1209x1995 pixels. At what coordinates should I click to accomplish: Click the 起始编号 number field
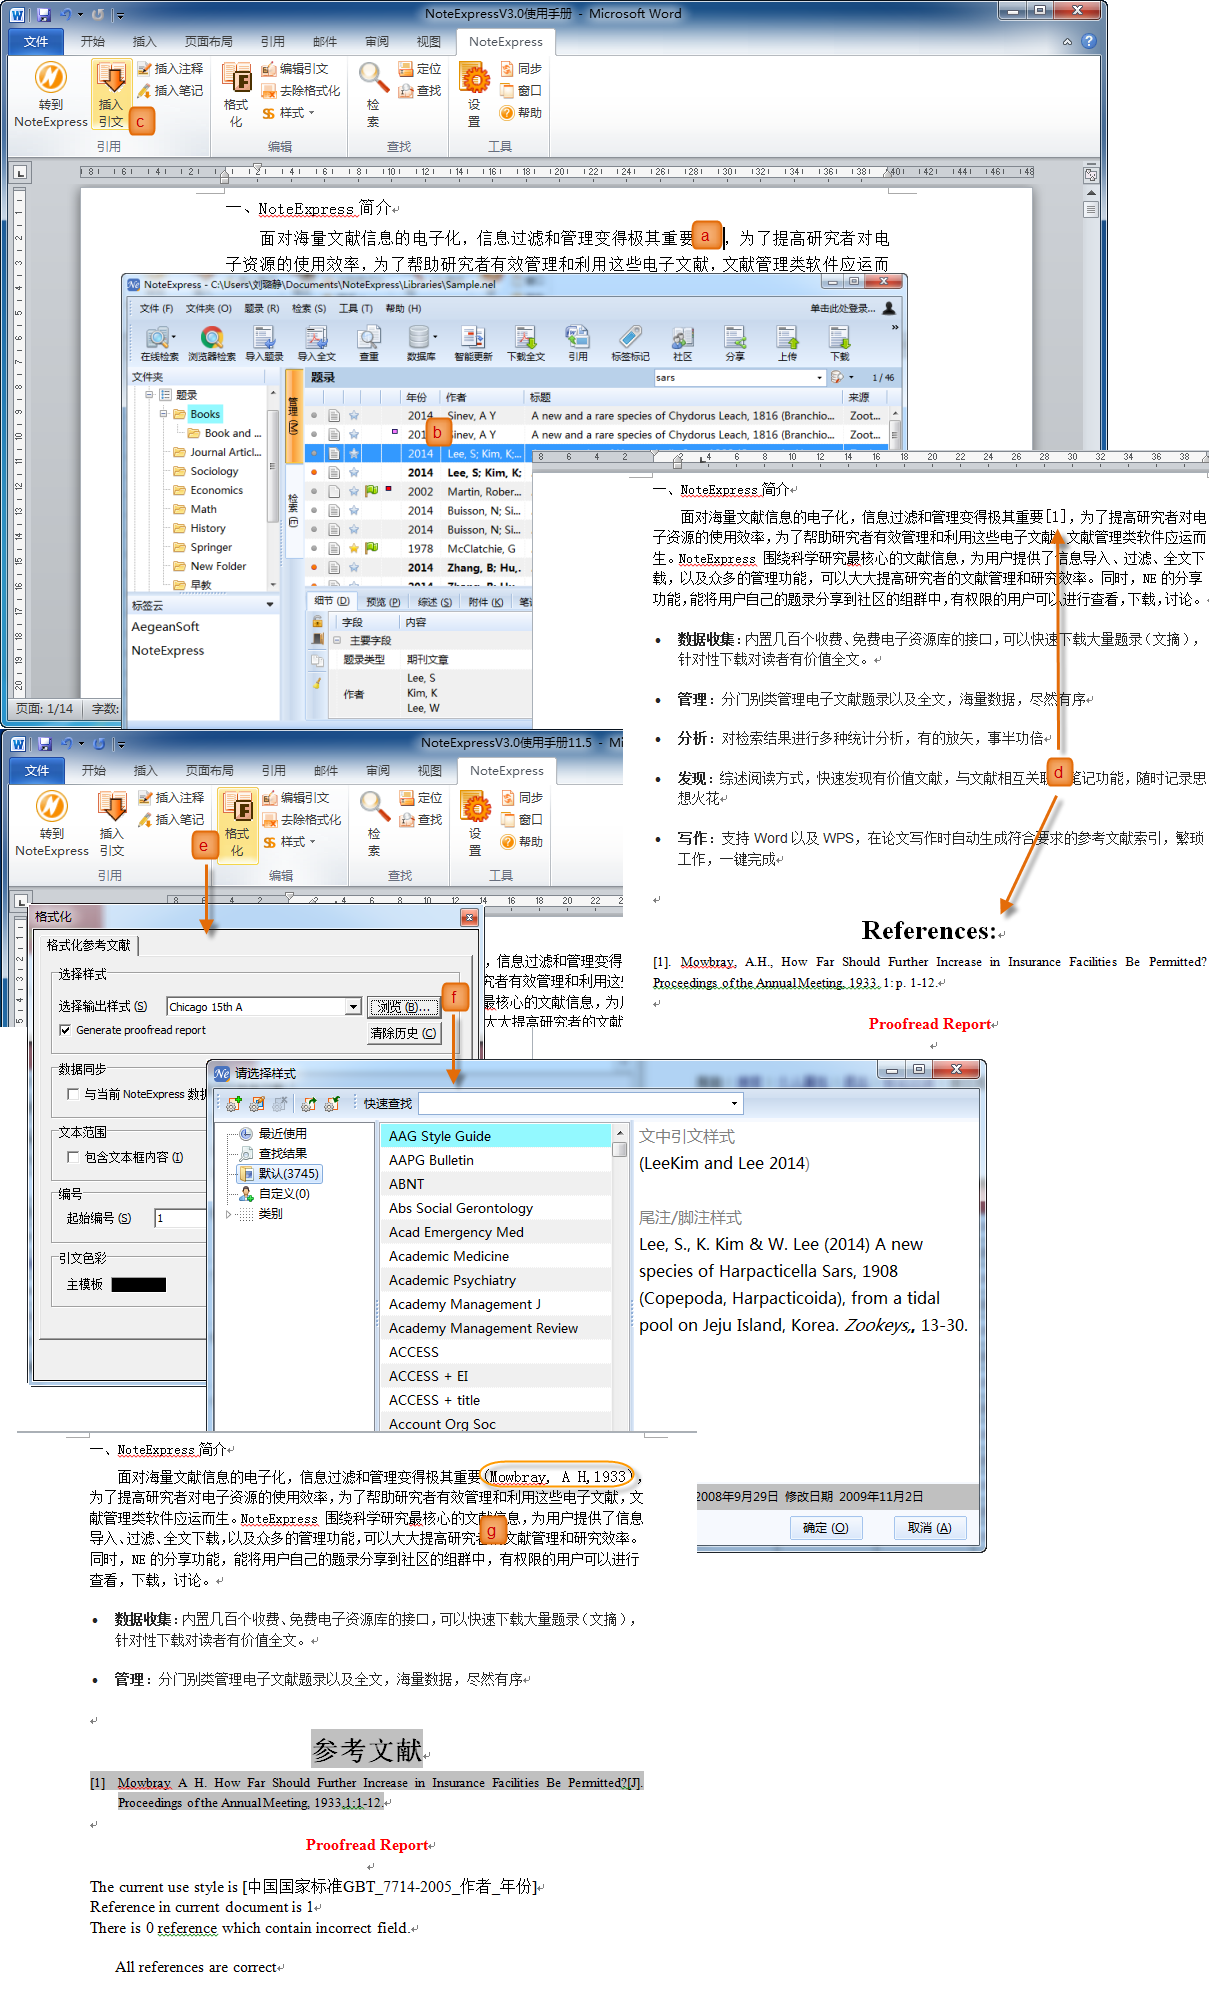click(179, 1218)
